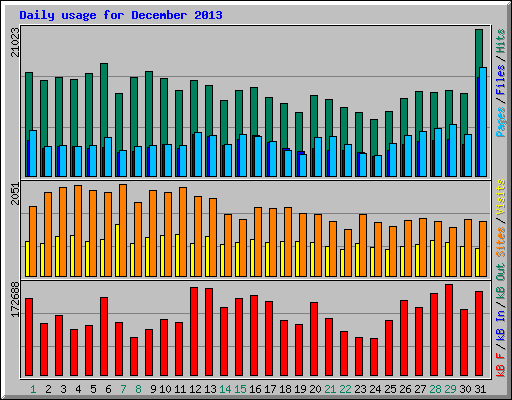Click the orange visits bar for day 22
Image resolution: width=512 pixels, height=400 pixels.
point(348,253)
